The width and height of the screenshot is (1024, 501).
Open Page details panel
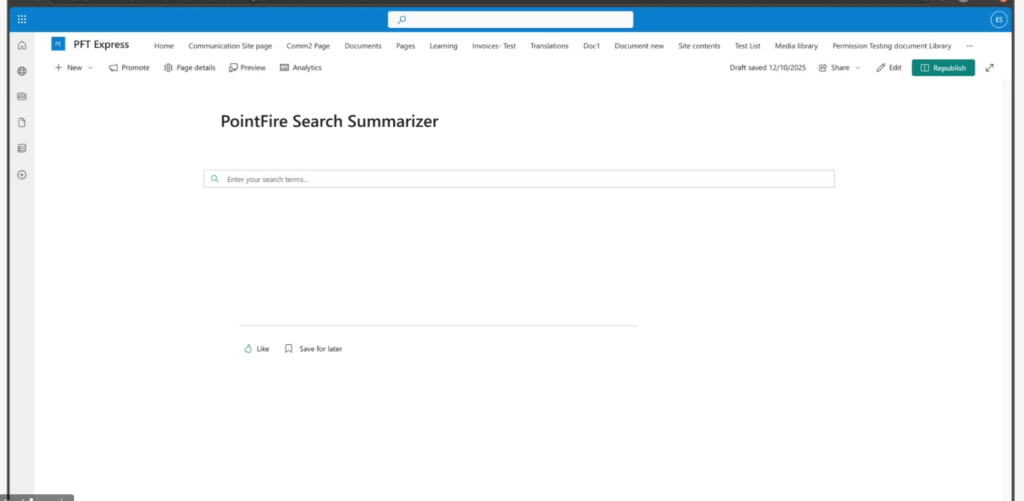189,68
